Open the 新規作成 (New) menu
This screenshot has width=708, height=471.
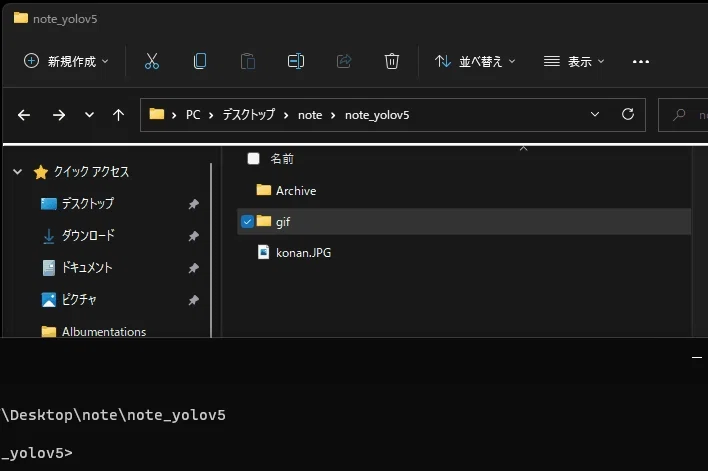[x=66, y=61]
